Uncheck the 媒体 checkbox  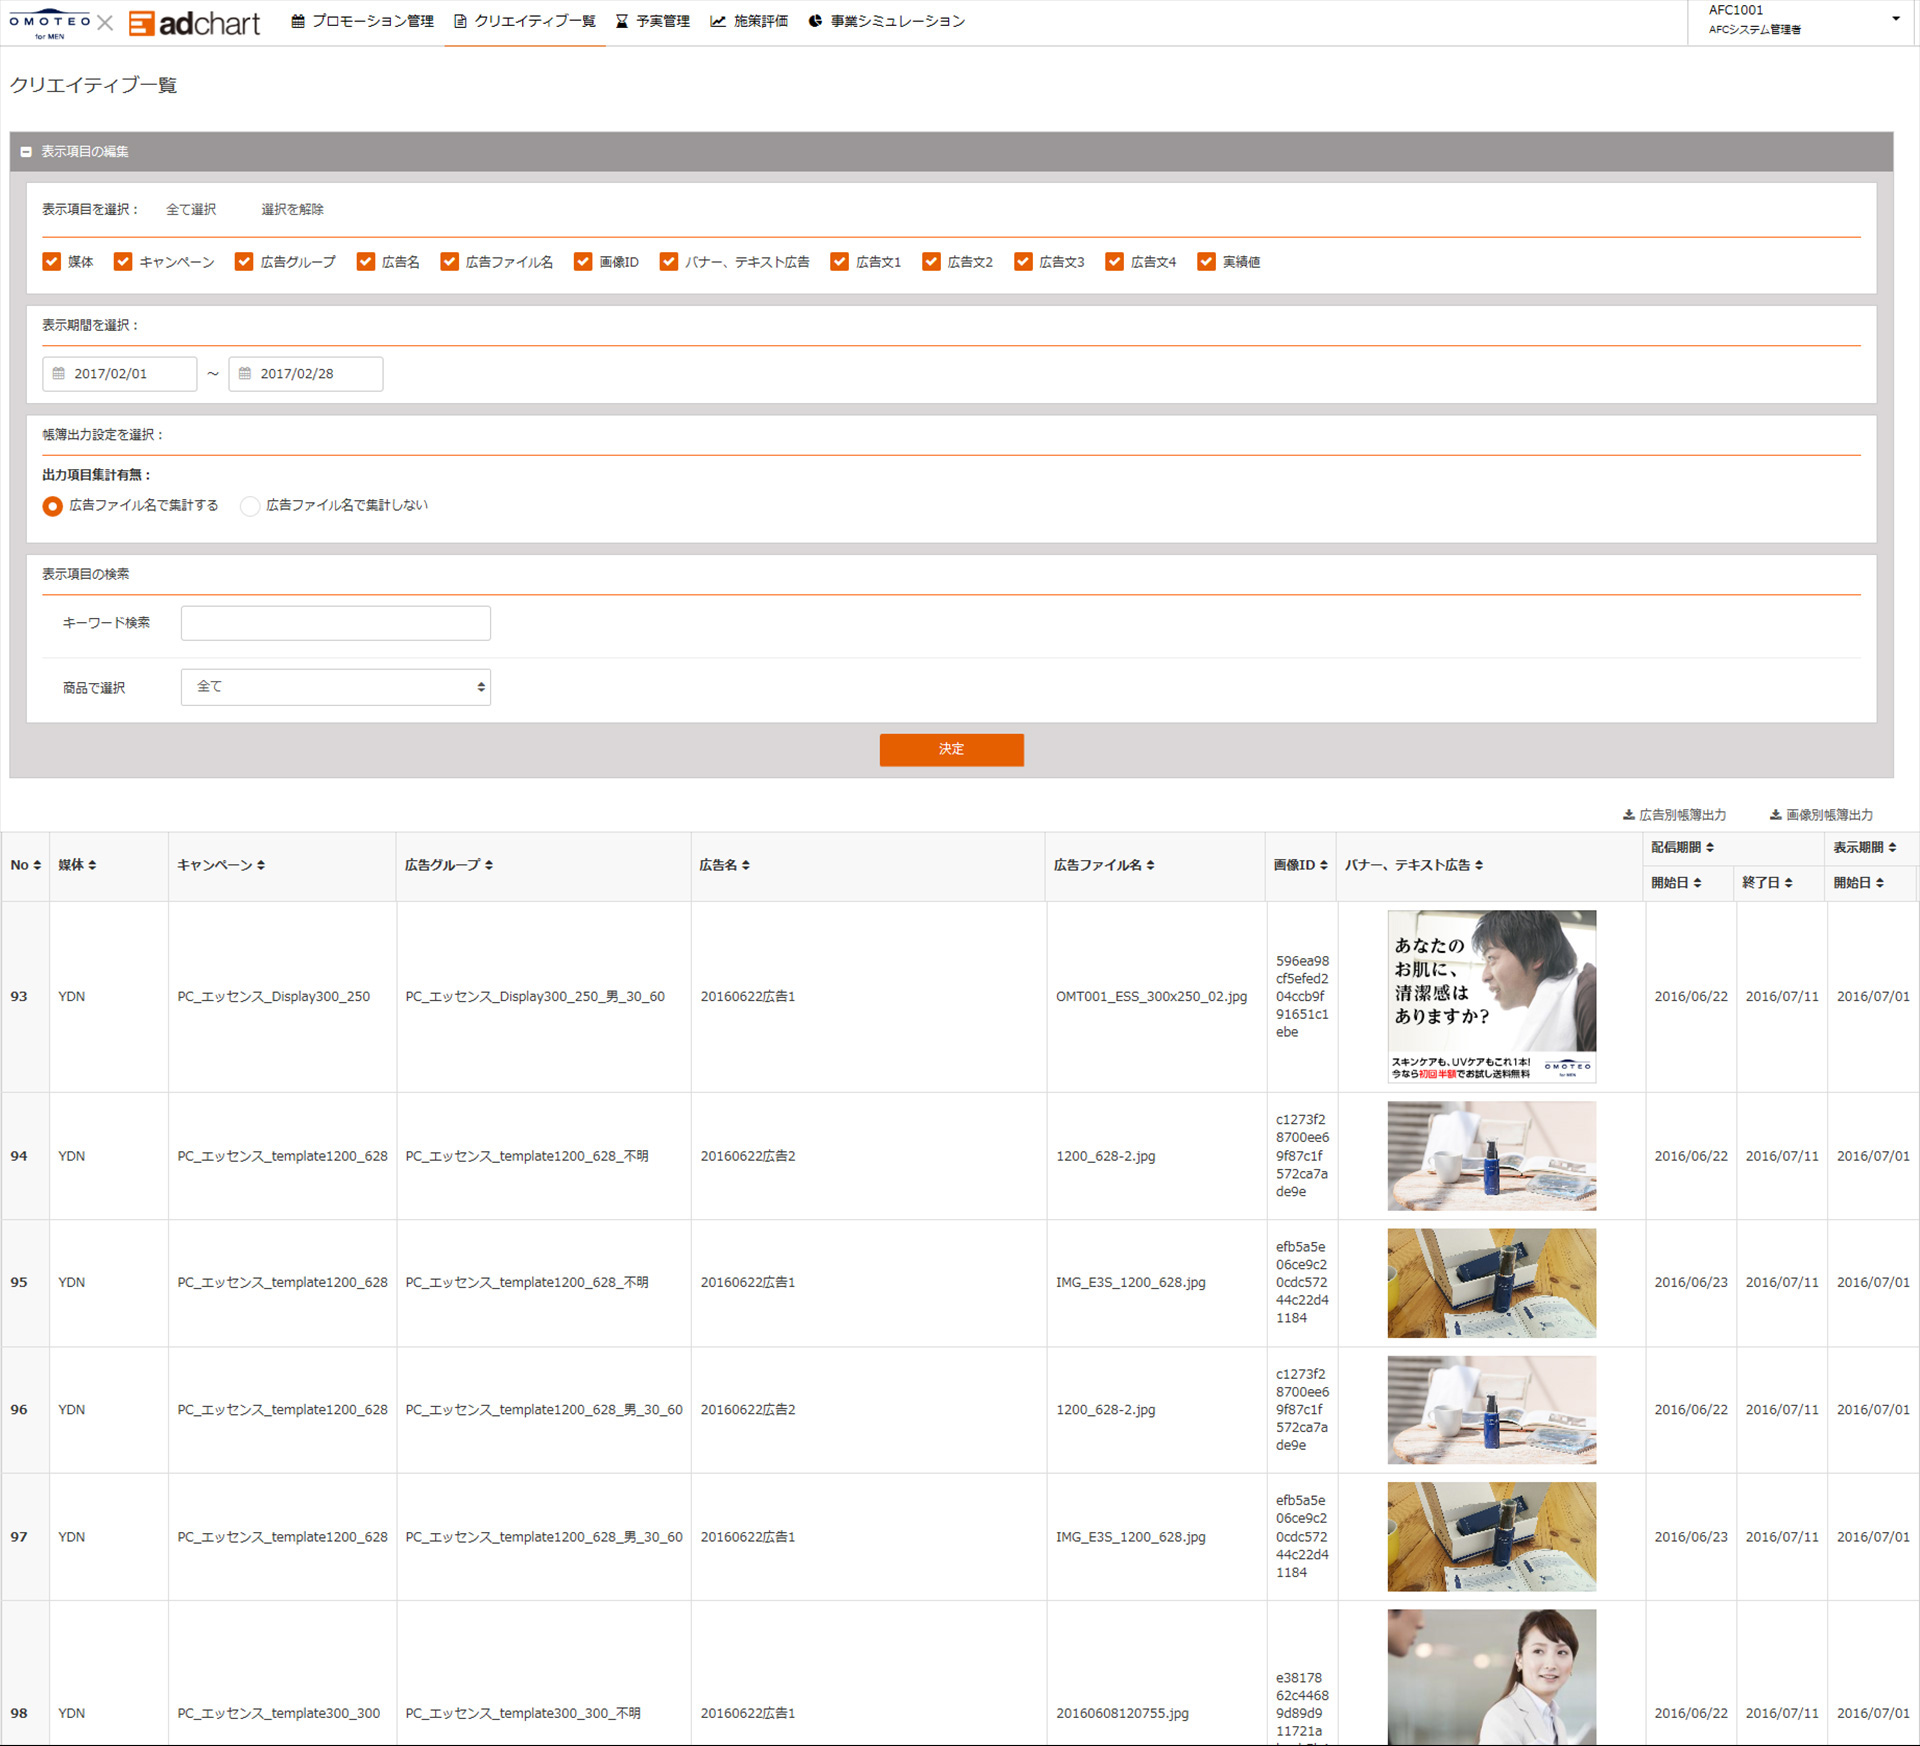coord(52,262)
